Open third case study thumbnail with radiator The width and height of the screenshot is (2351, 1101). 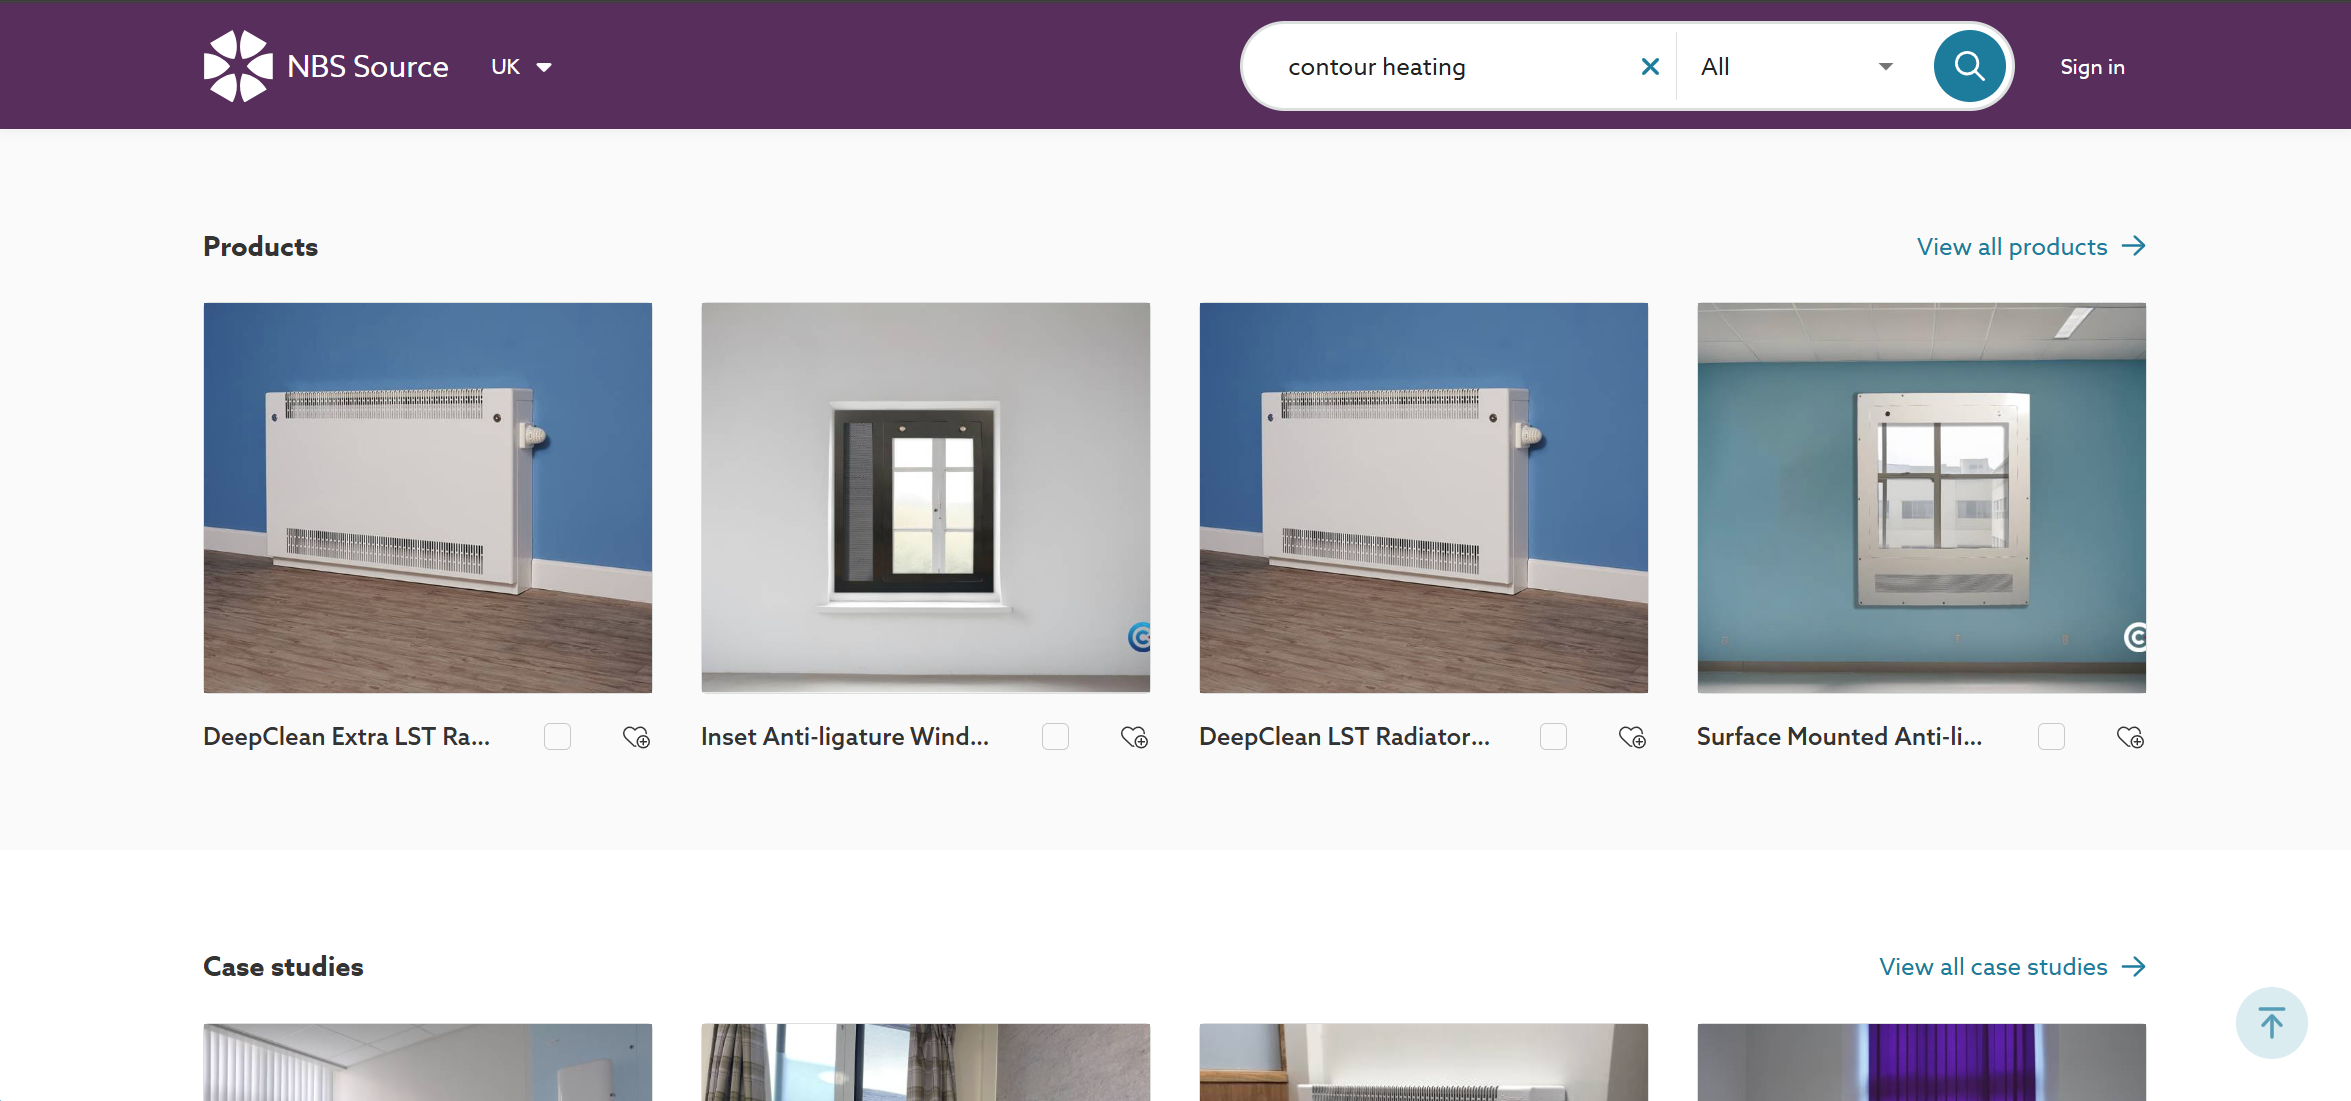tap(1424, 1062)
